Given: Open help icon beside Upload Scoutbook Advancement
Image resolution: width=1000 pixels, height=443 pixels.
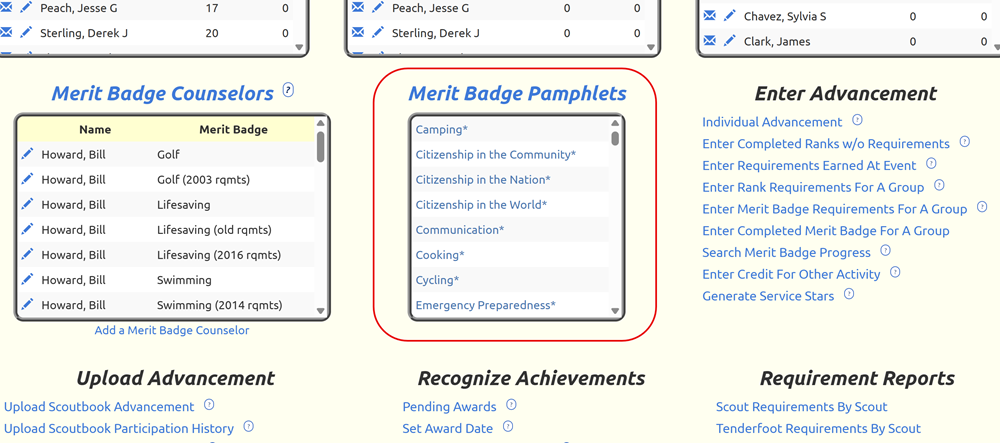Looking at the screenshot, I should [209, 404].
